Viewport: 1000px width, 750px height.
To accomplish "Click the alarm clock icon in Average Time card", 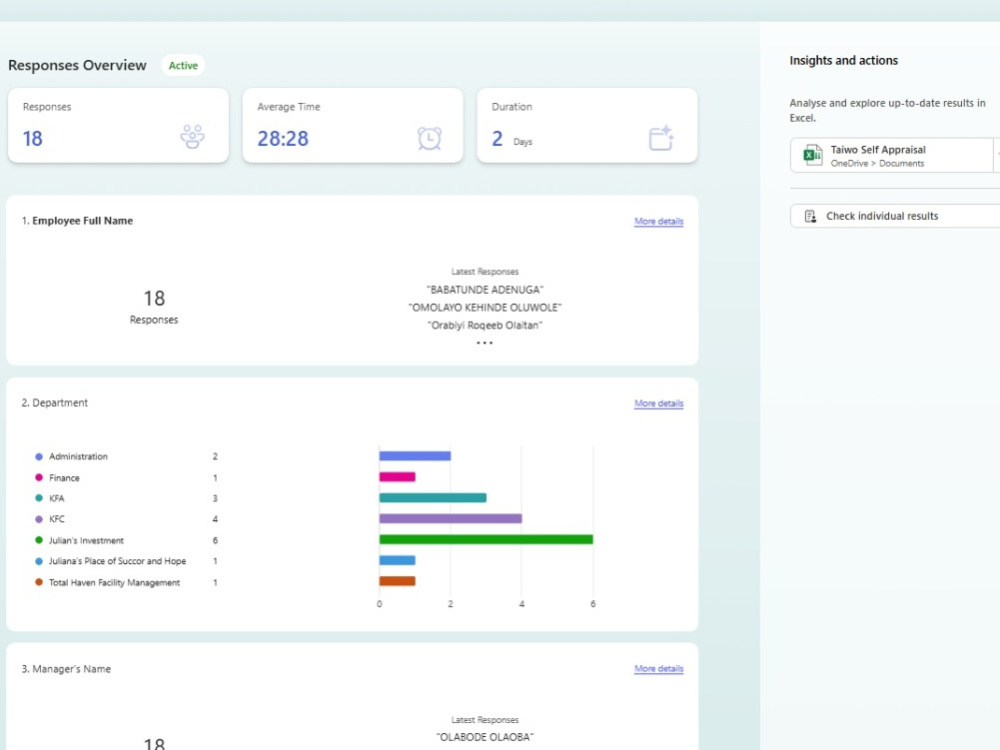I will point(429,138).
